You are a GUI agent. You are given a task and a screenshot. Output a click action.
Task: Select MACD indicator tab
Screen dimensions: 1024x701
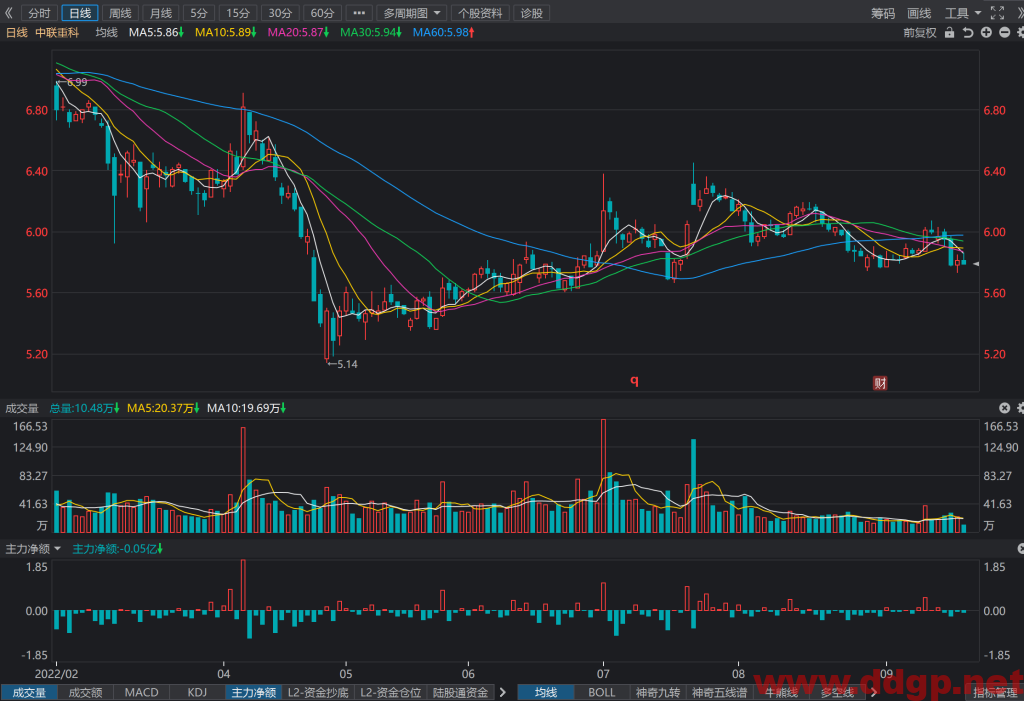(141, 693)
